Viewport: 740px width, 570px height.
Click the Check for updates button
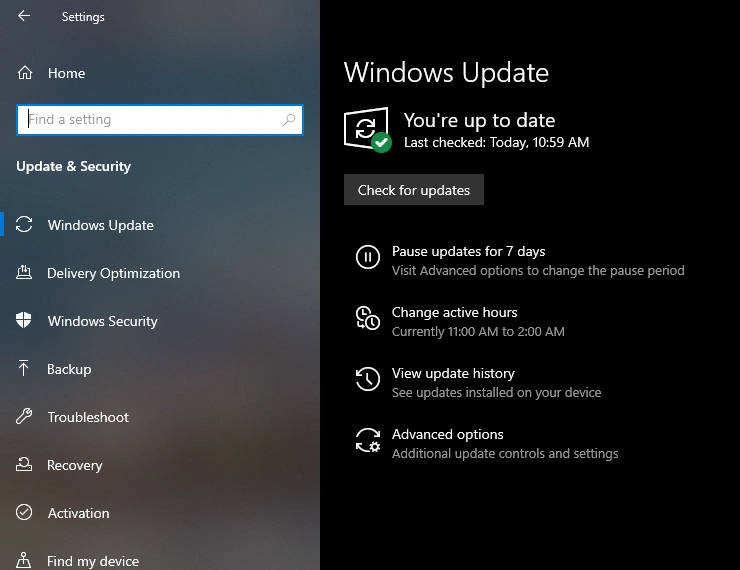point(414,190)
